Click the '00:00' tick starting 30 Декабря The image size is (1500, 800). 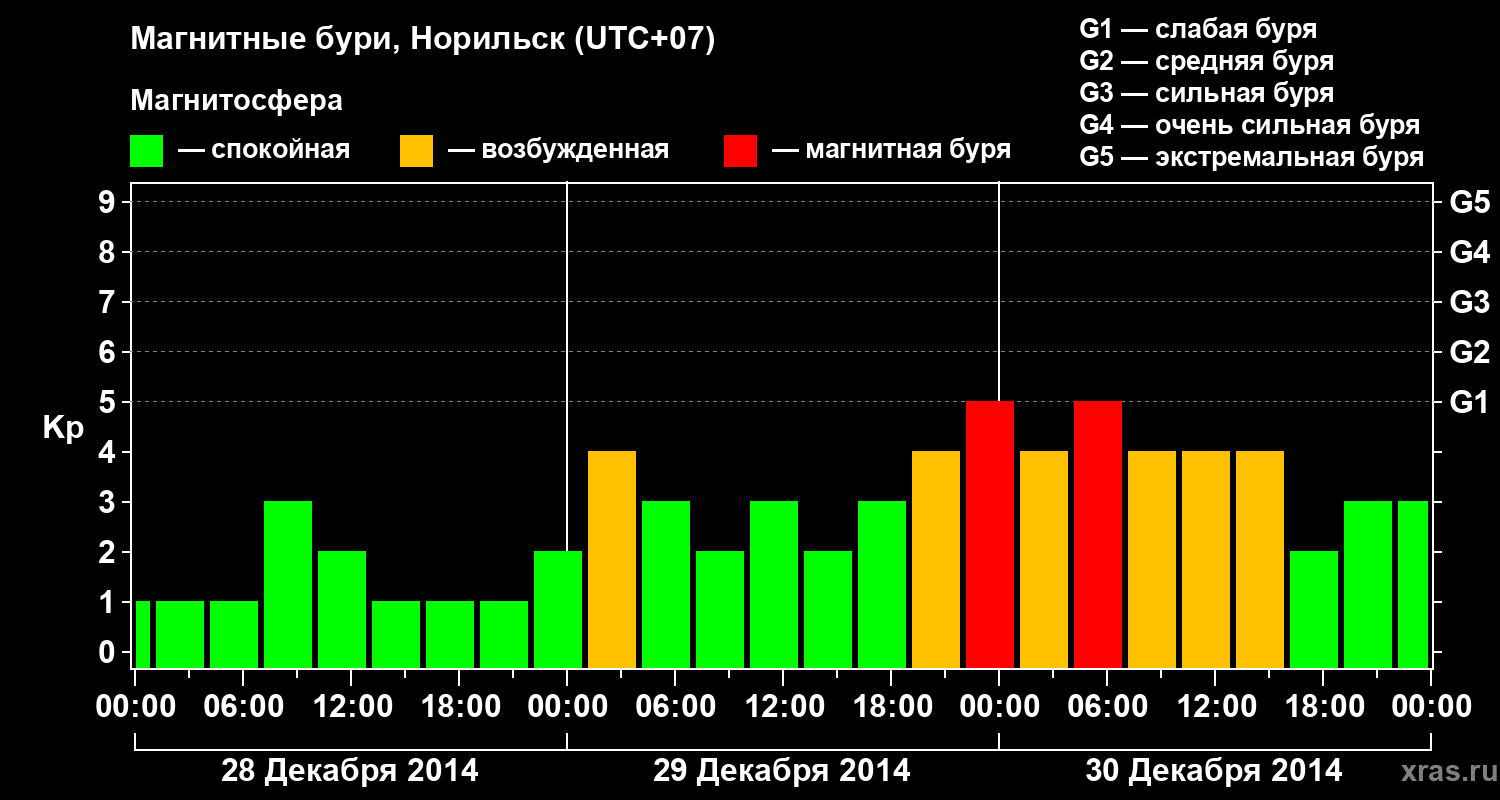999,707
